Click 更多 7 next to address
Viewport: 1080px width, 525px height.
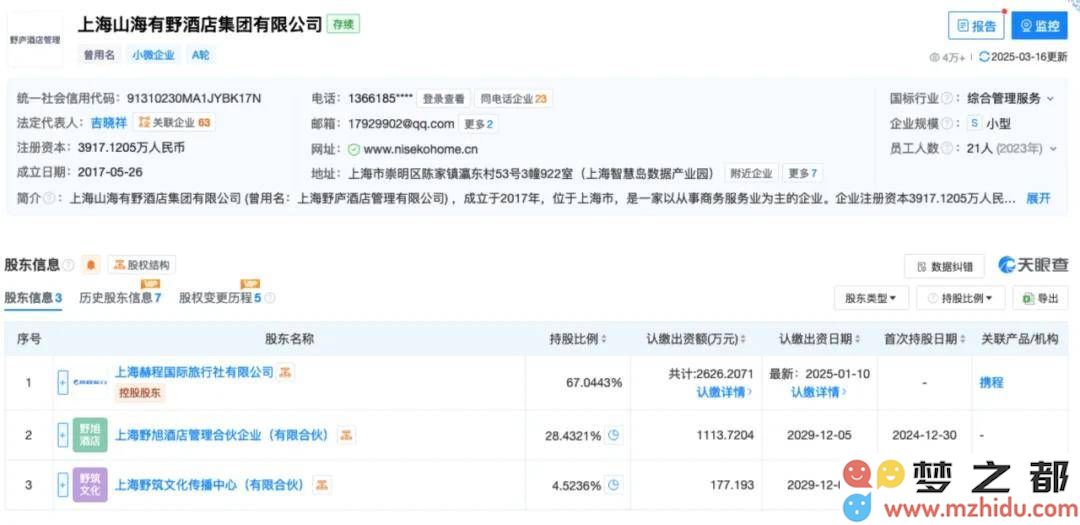(802, 173)
